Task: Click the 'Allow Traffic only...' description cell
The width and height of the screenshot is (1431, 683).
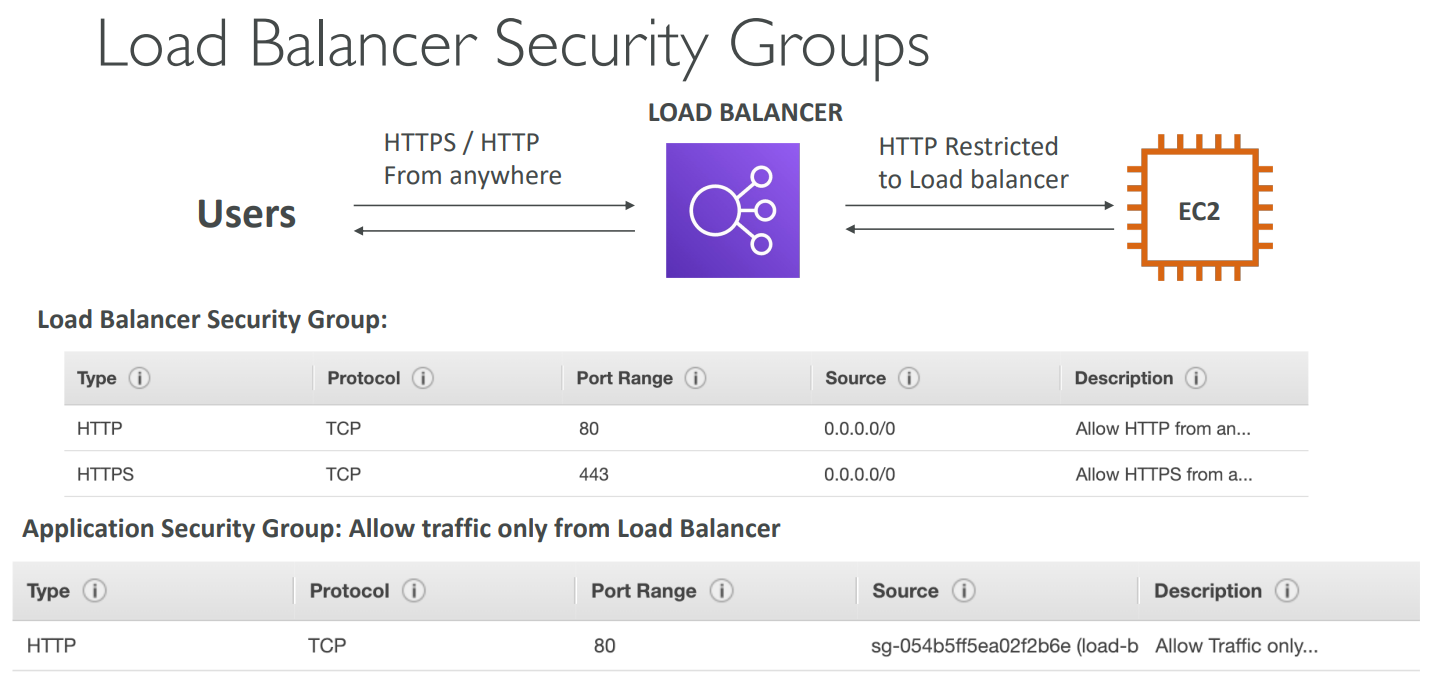Action: (1236, 646)
